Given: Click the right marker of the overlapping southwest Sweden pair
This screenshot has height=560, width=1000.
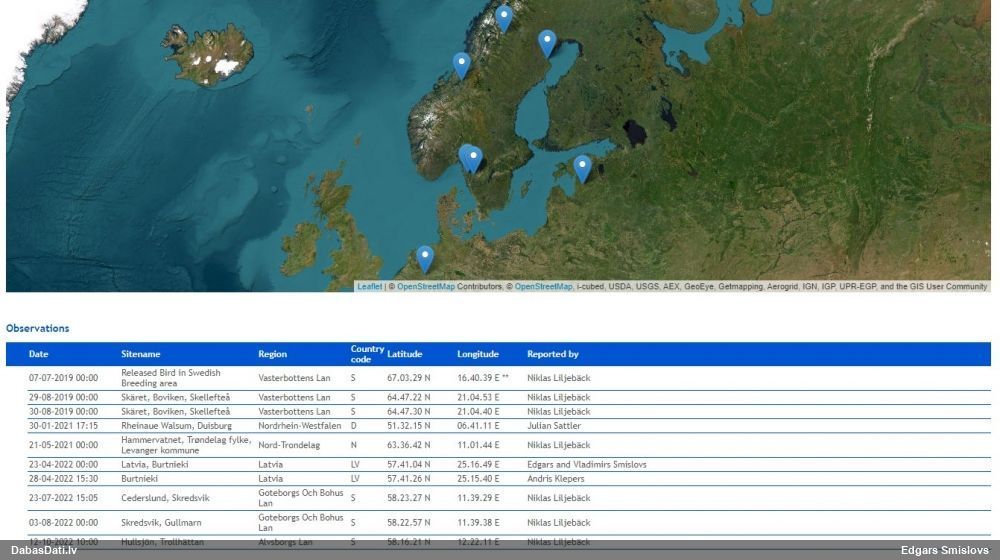Looking at the screenshot, I should click(x=475, y=159).
